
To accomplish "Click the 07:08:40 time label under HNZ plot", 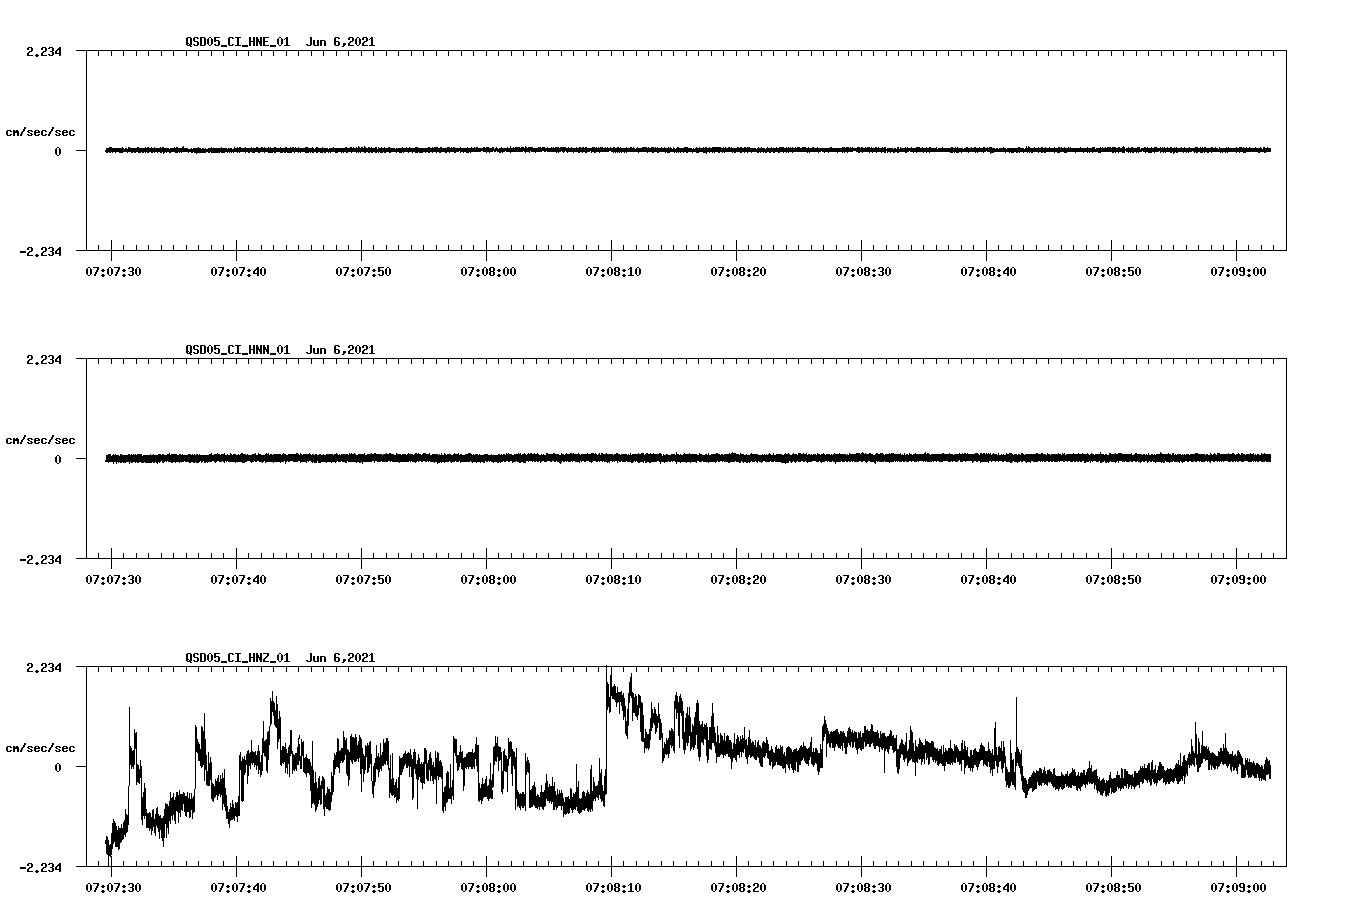I will pos(988,888).
